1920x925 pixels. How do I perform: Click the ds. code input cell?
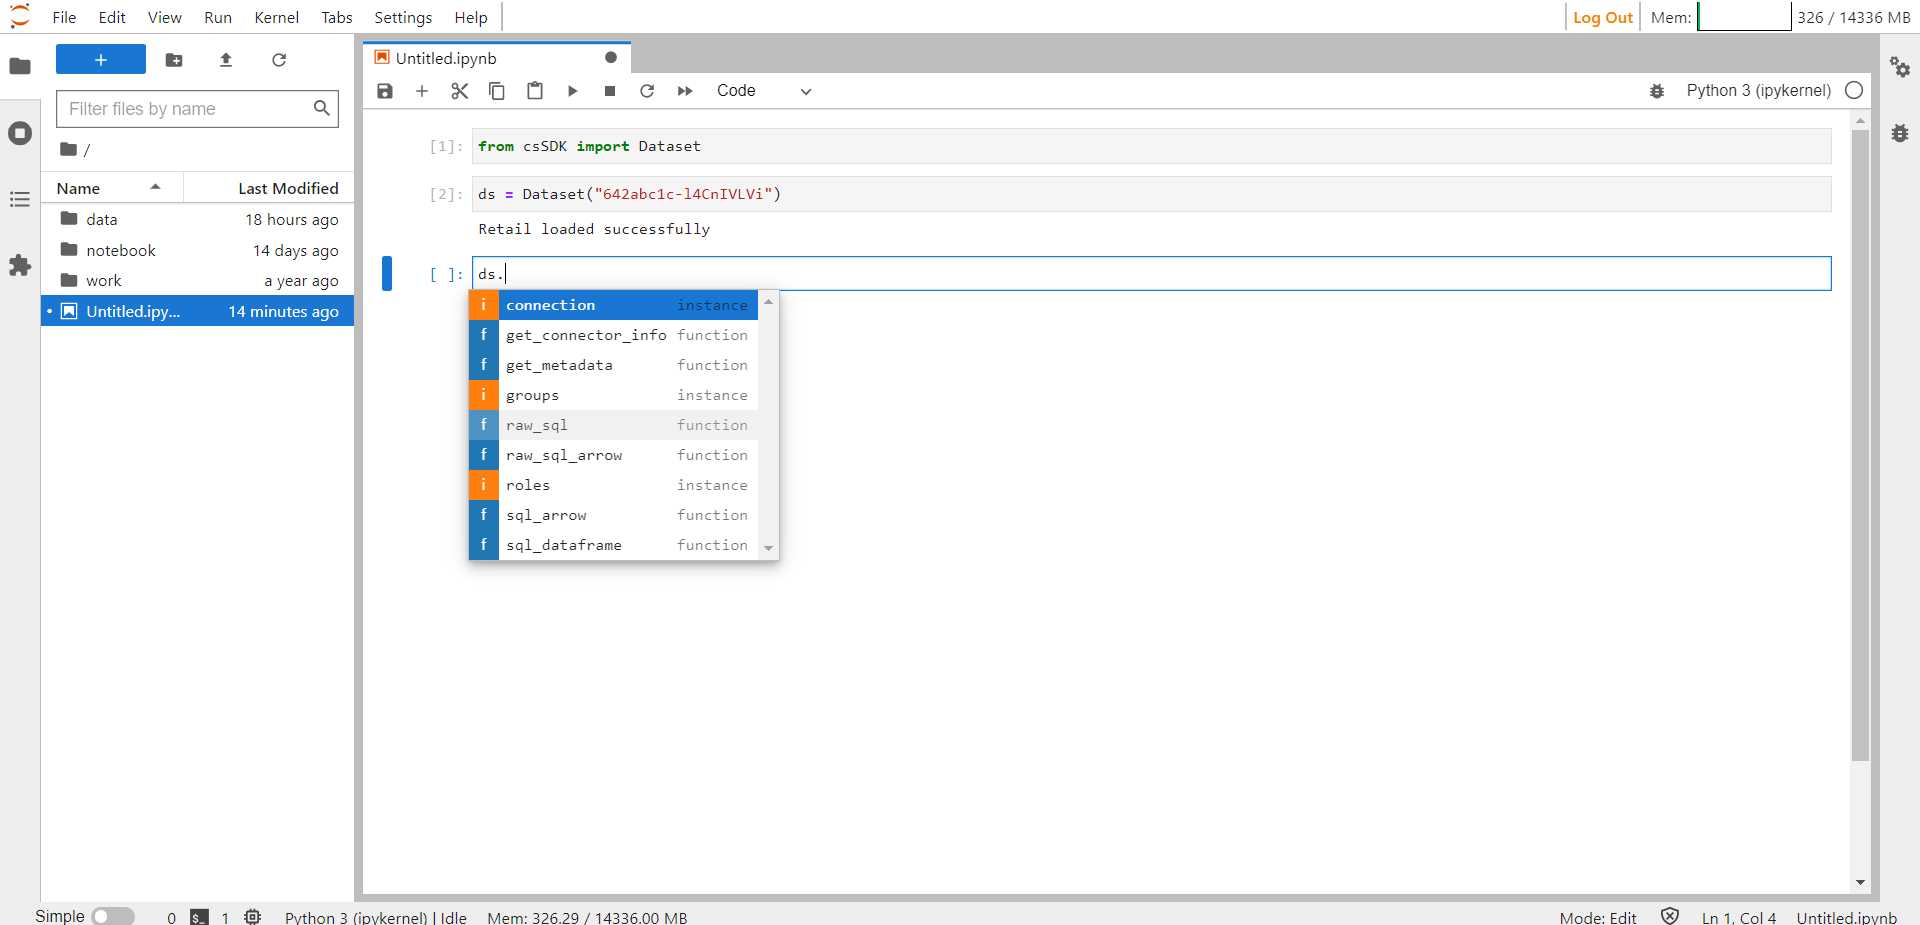coord(1151,273)
